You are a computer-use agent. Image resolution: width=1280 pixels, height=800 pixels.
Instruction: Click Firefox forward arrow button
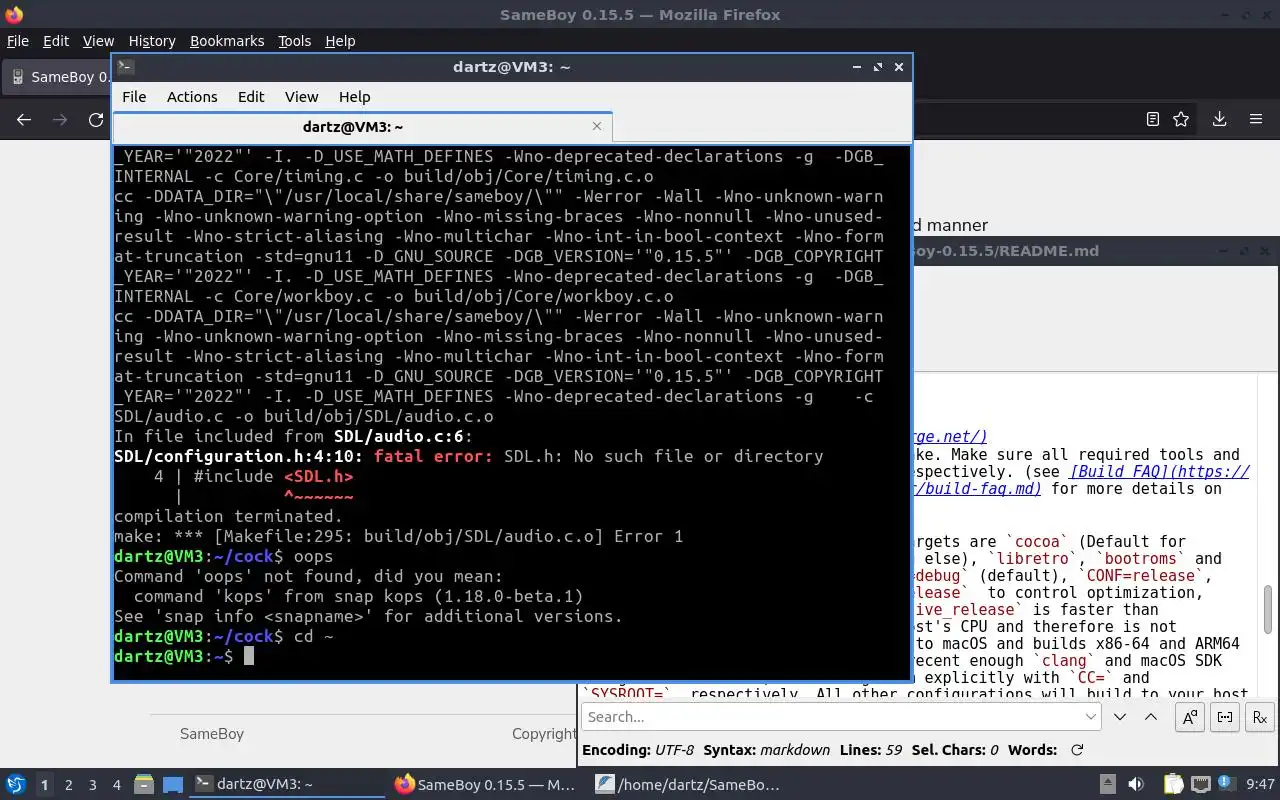[60, 119]
